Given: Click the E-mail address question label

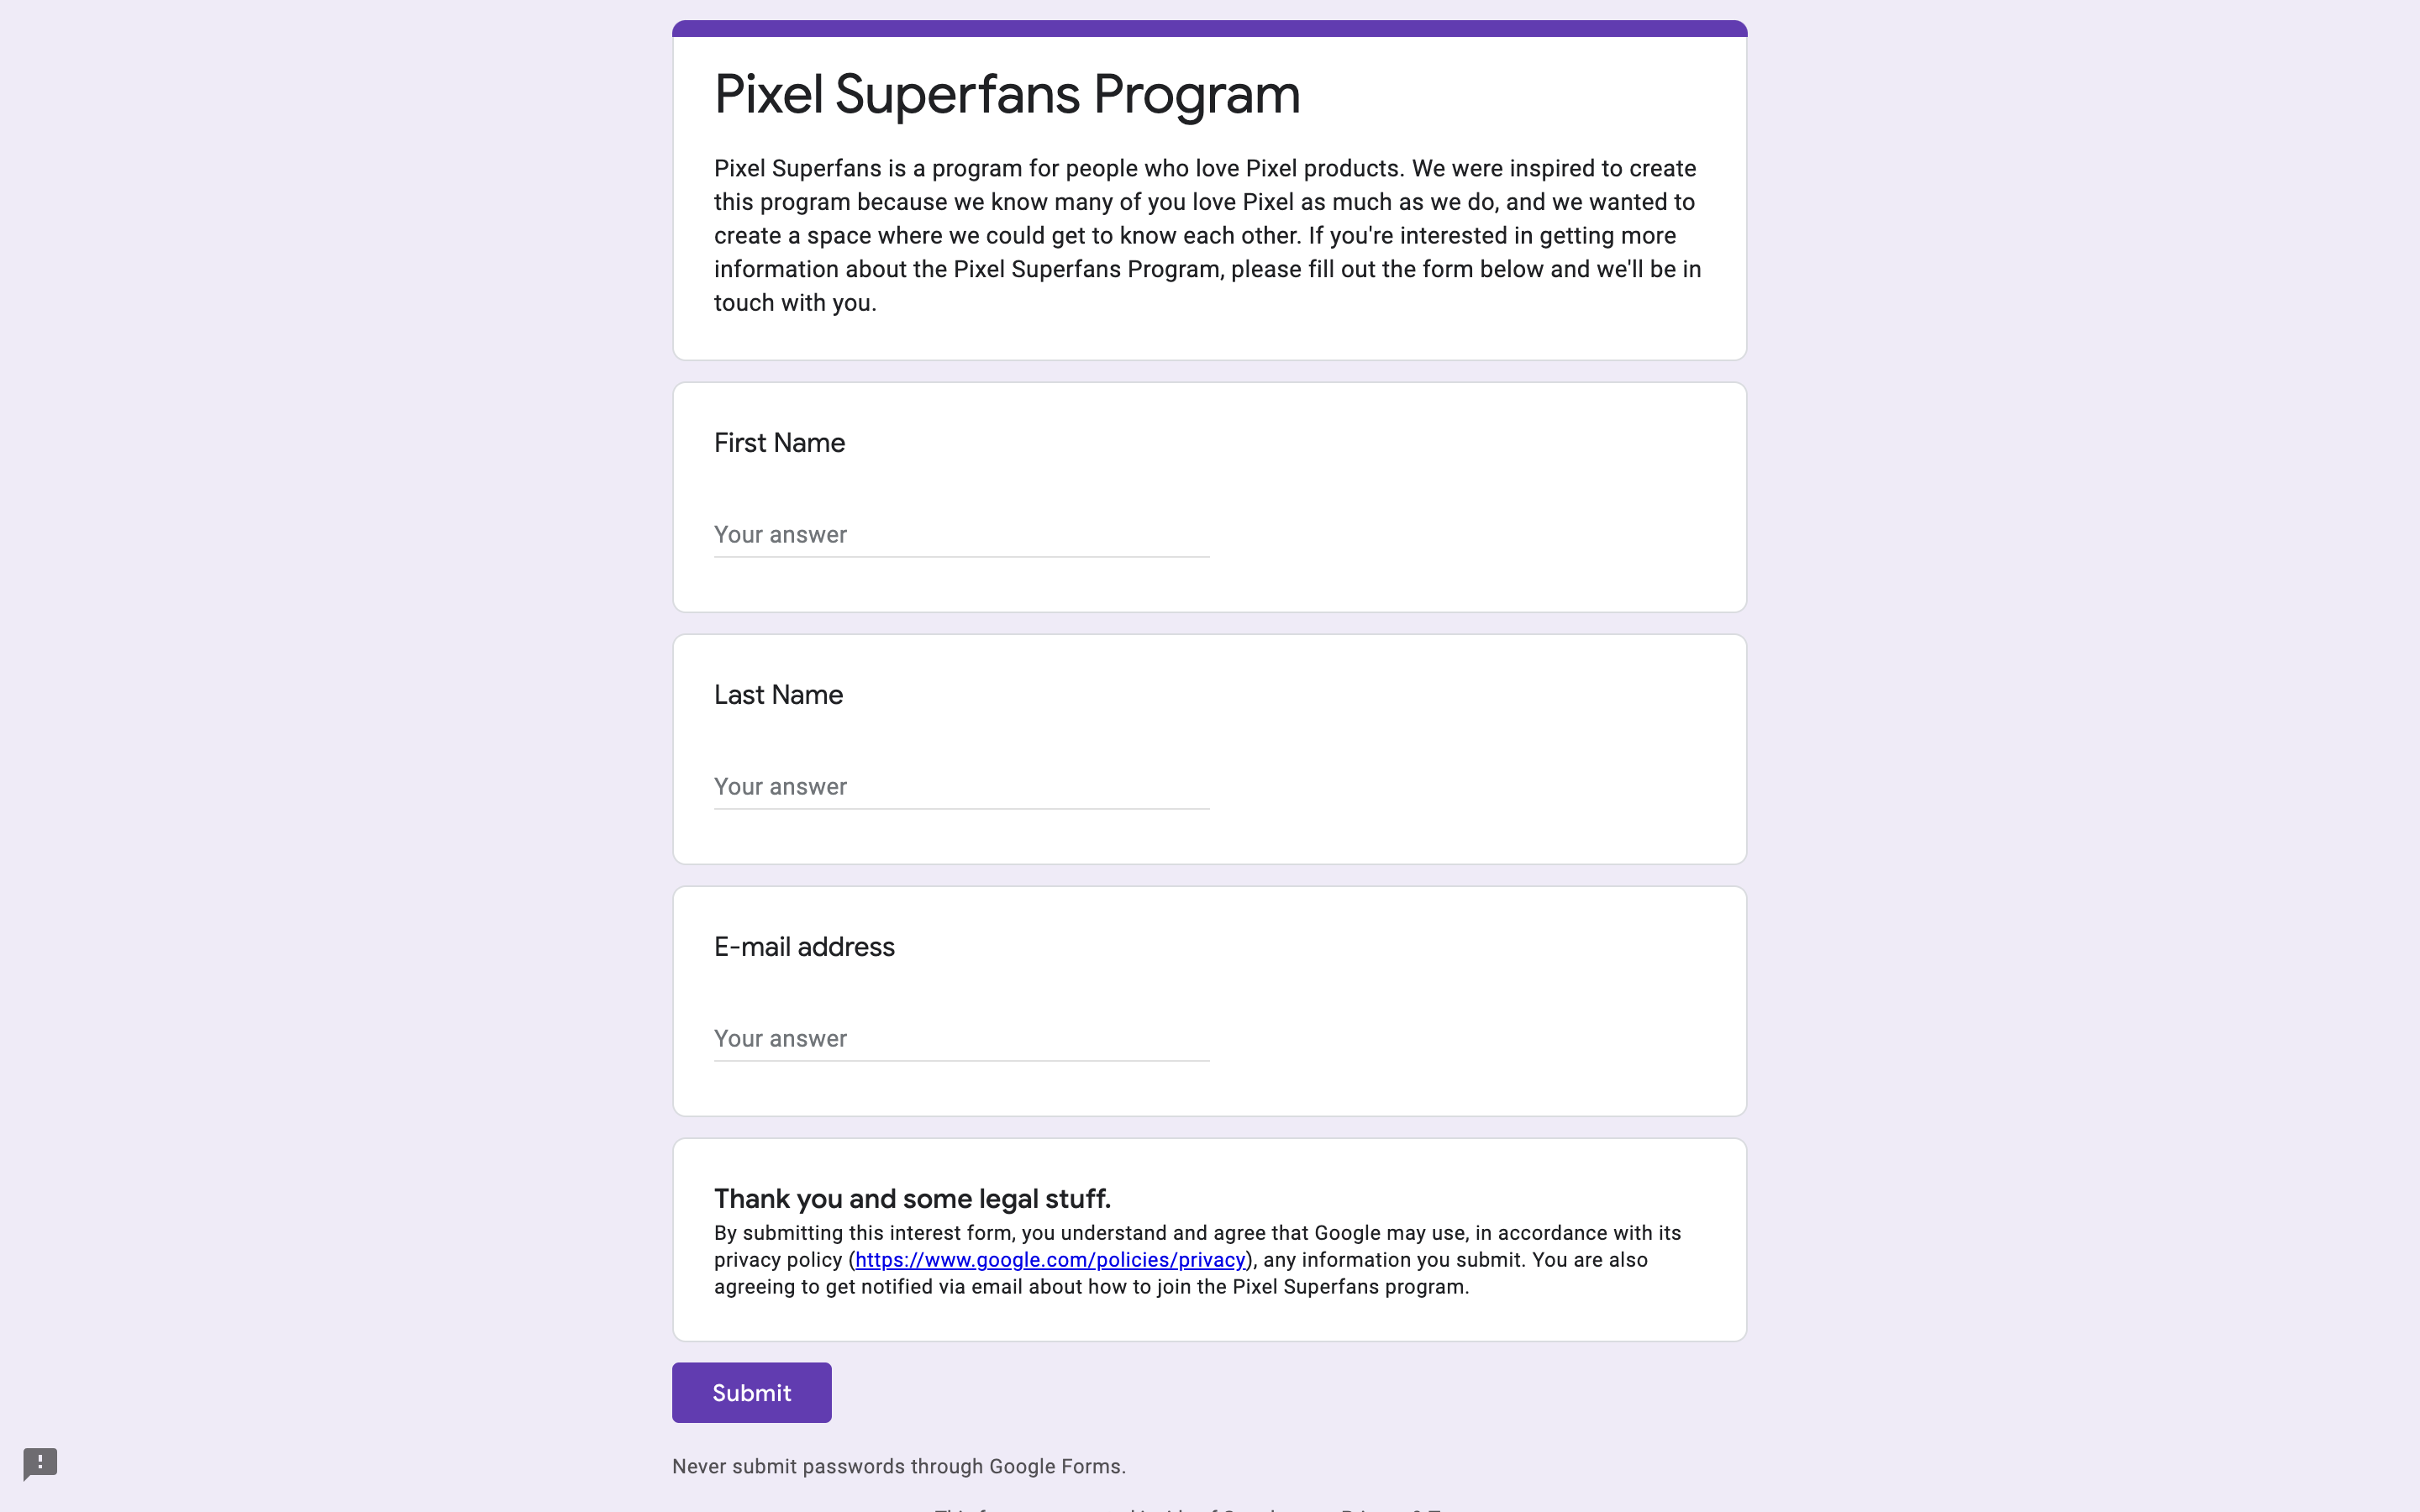Looking at the screenshot, I should pyautogui.click(x=804, y=947).
